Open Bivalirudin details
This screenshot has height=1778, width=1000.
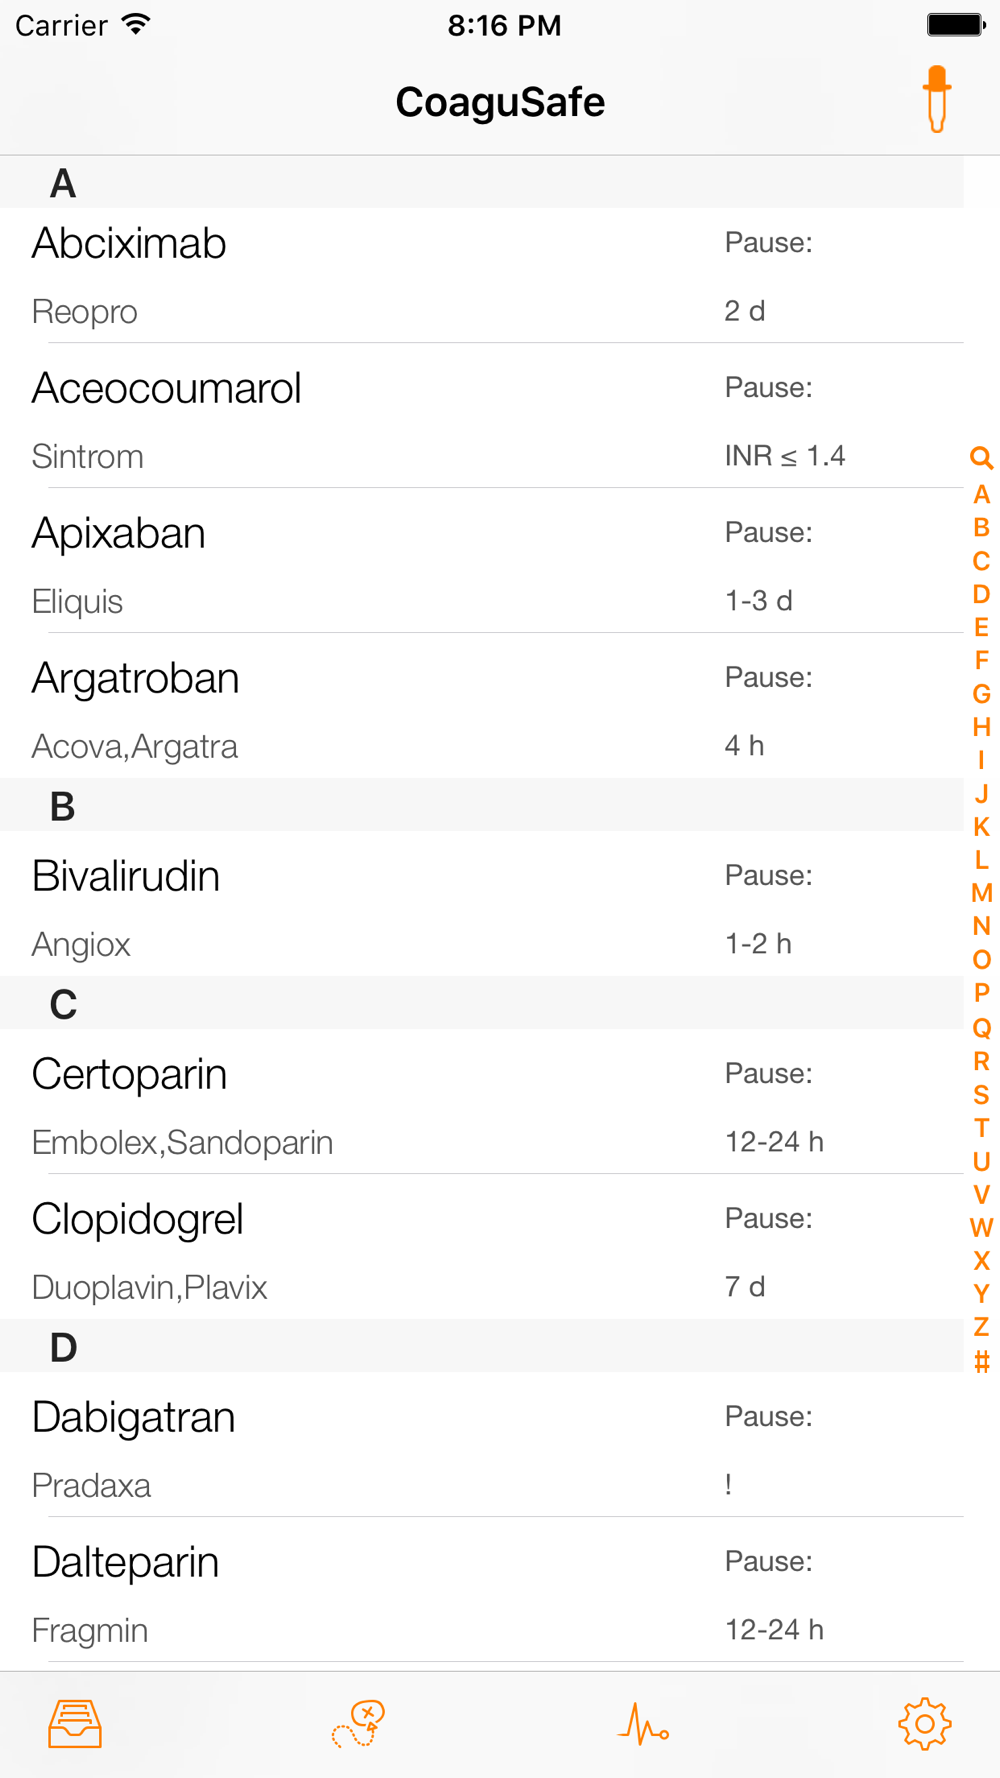[480, 909]
